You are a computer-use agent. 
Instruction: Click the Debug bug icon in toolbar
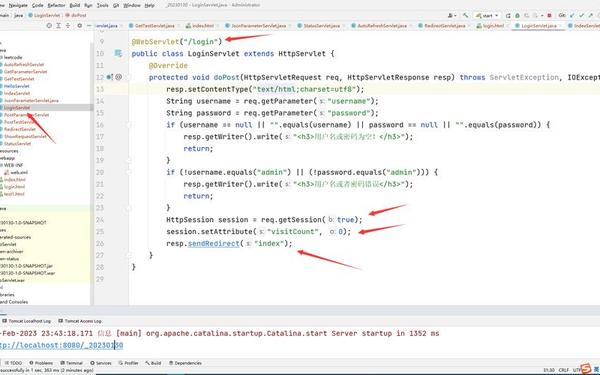click(x=517, y=16)
